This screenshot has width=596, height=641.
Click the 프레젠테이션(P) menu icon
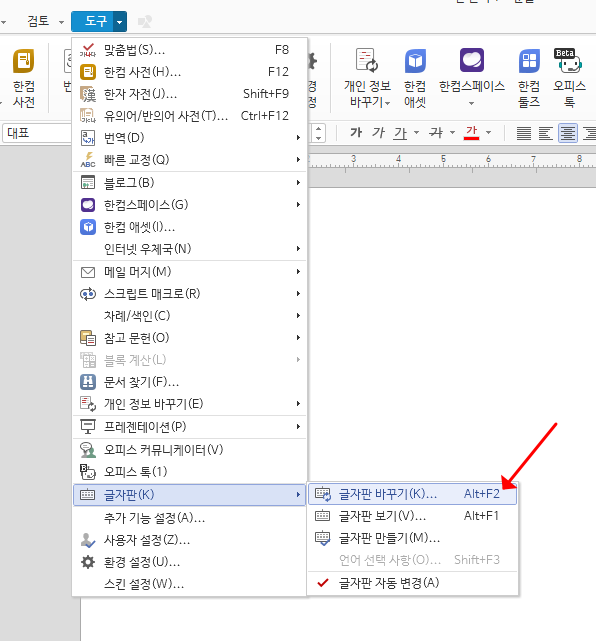coord(88,427)
